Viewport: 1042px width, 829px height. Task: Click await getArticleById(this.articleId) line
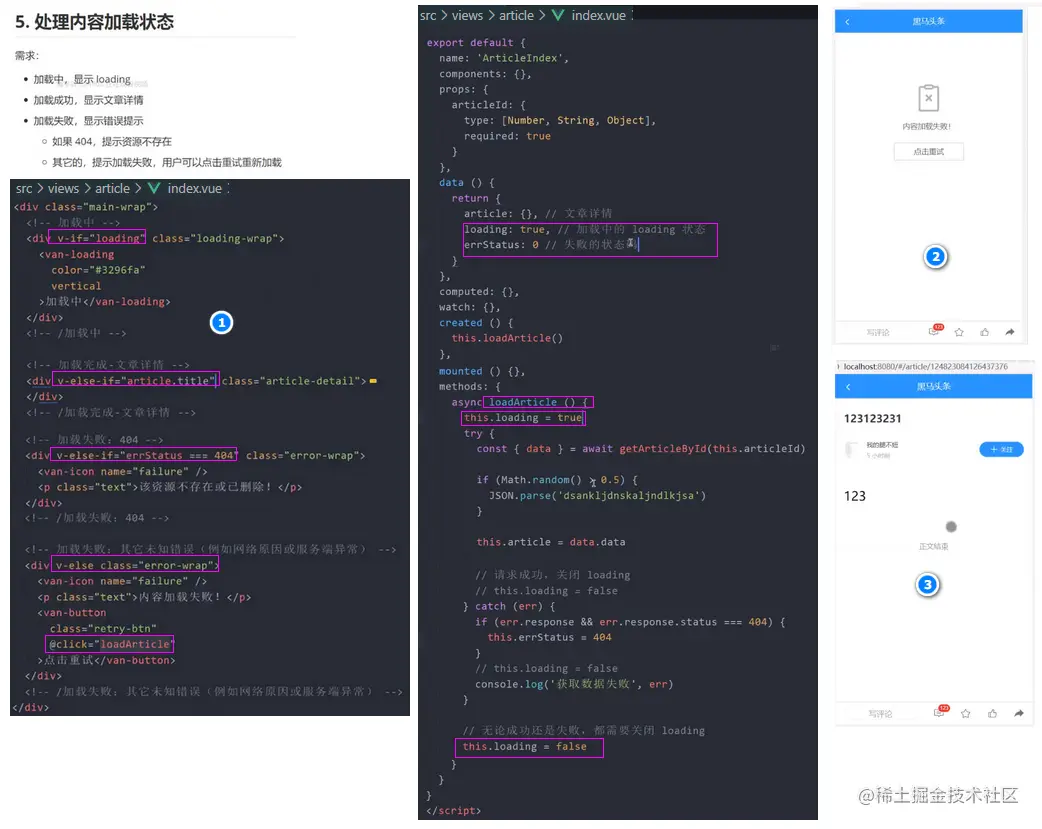641,449
